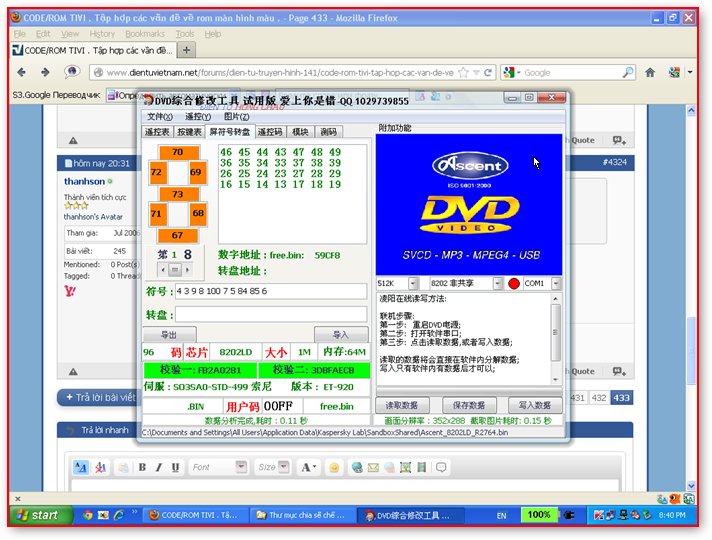Image resolution: width=712 pixels, height=540 pixels.
Task: Click segment 70 in seven-segment display
Action: [178, 152]
